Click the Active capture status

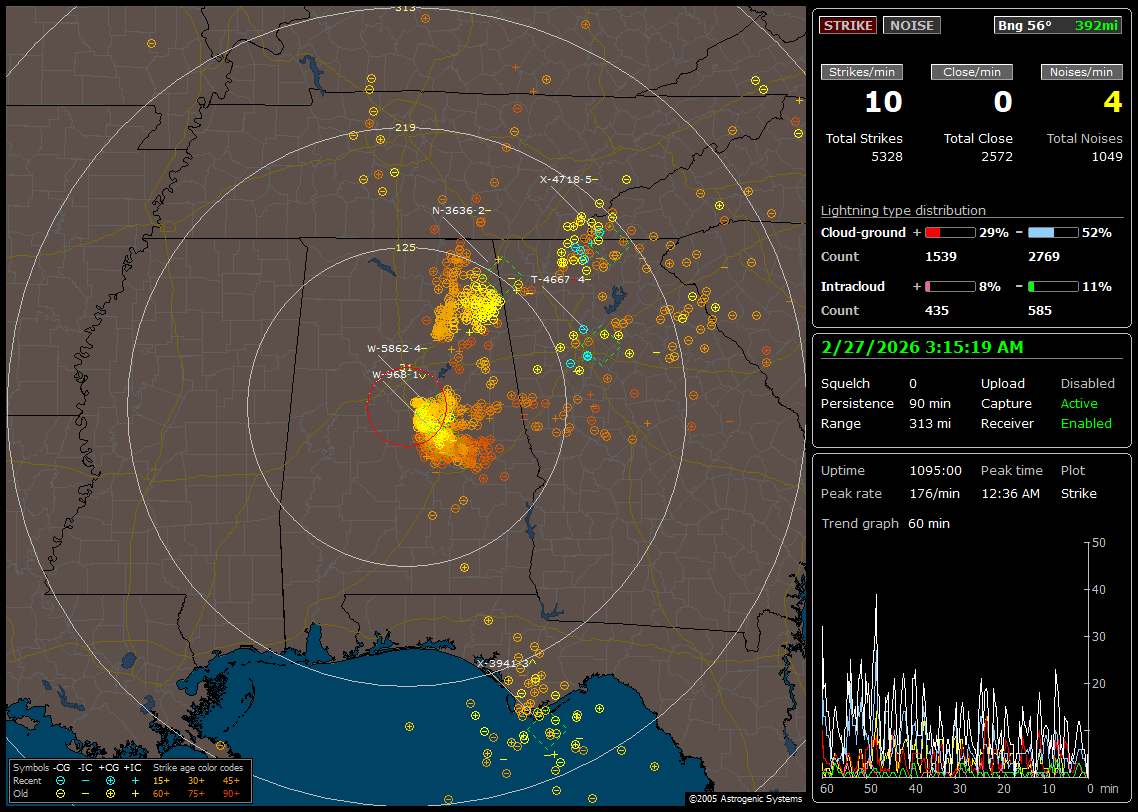[1078, 404]
